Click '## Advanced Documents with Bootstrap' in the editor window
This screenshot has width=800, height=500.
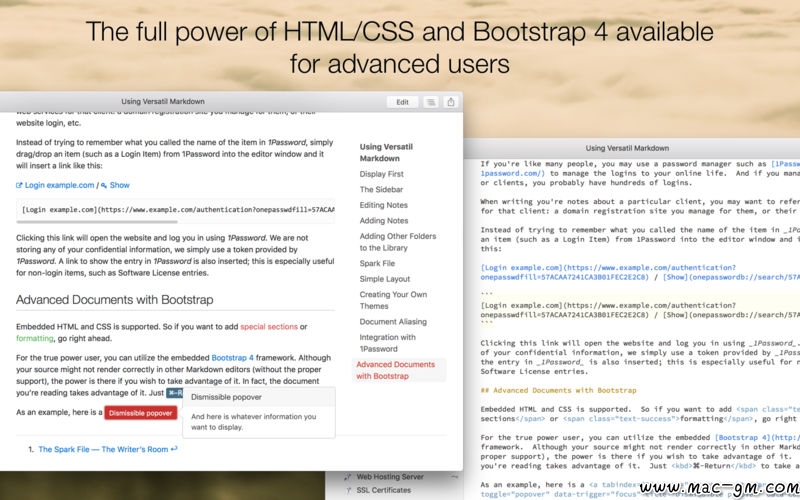(x=558, y=390)
